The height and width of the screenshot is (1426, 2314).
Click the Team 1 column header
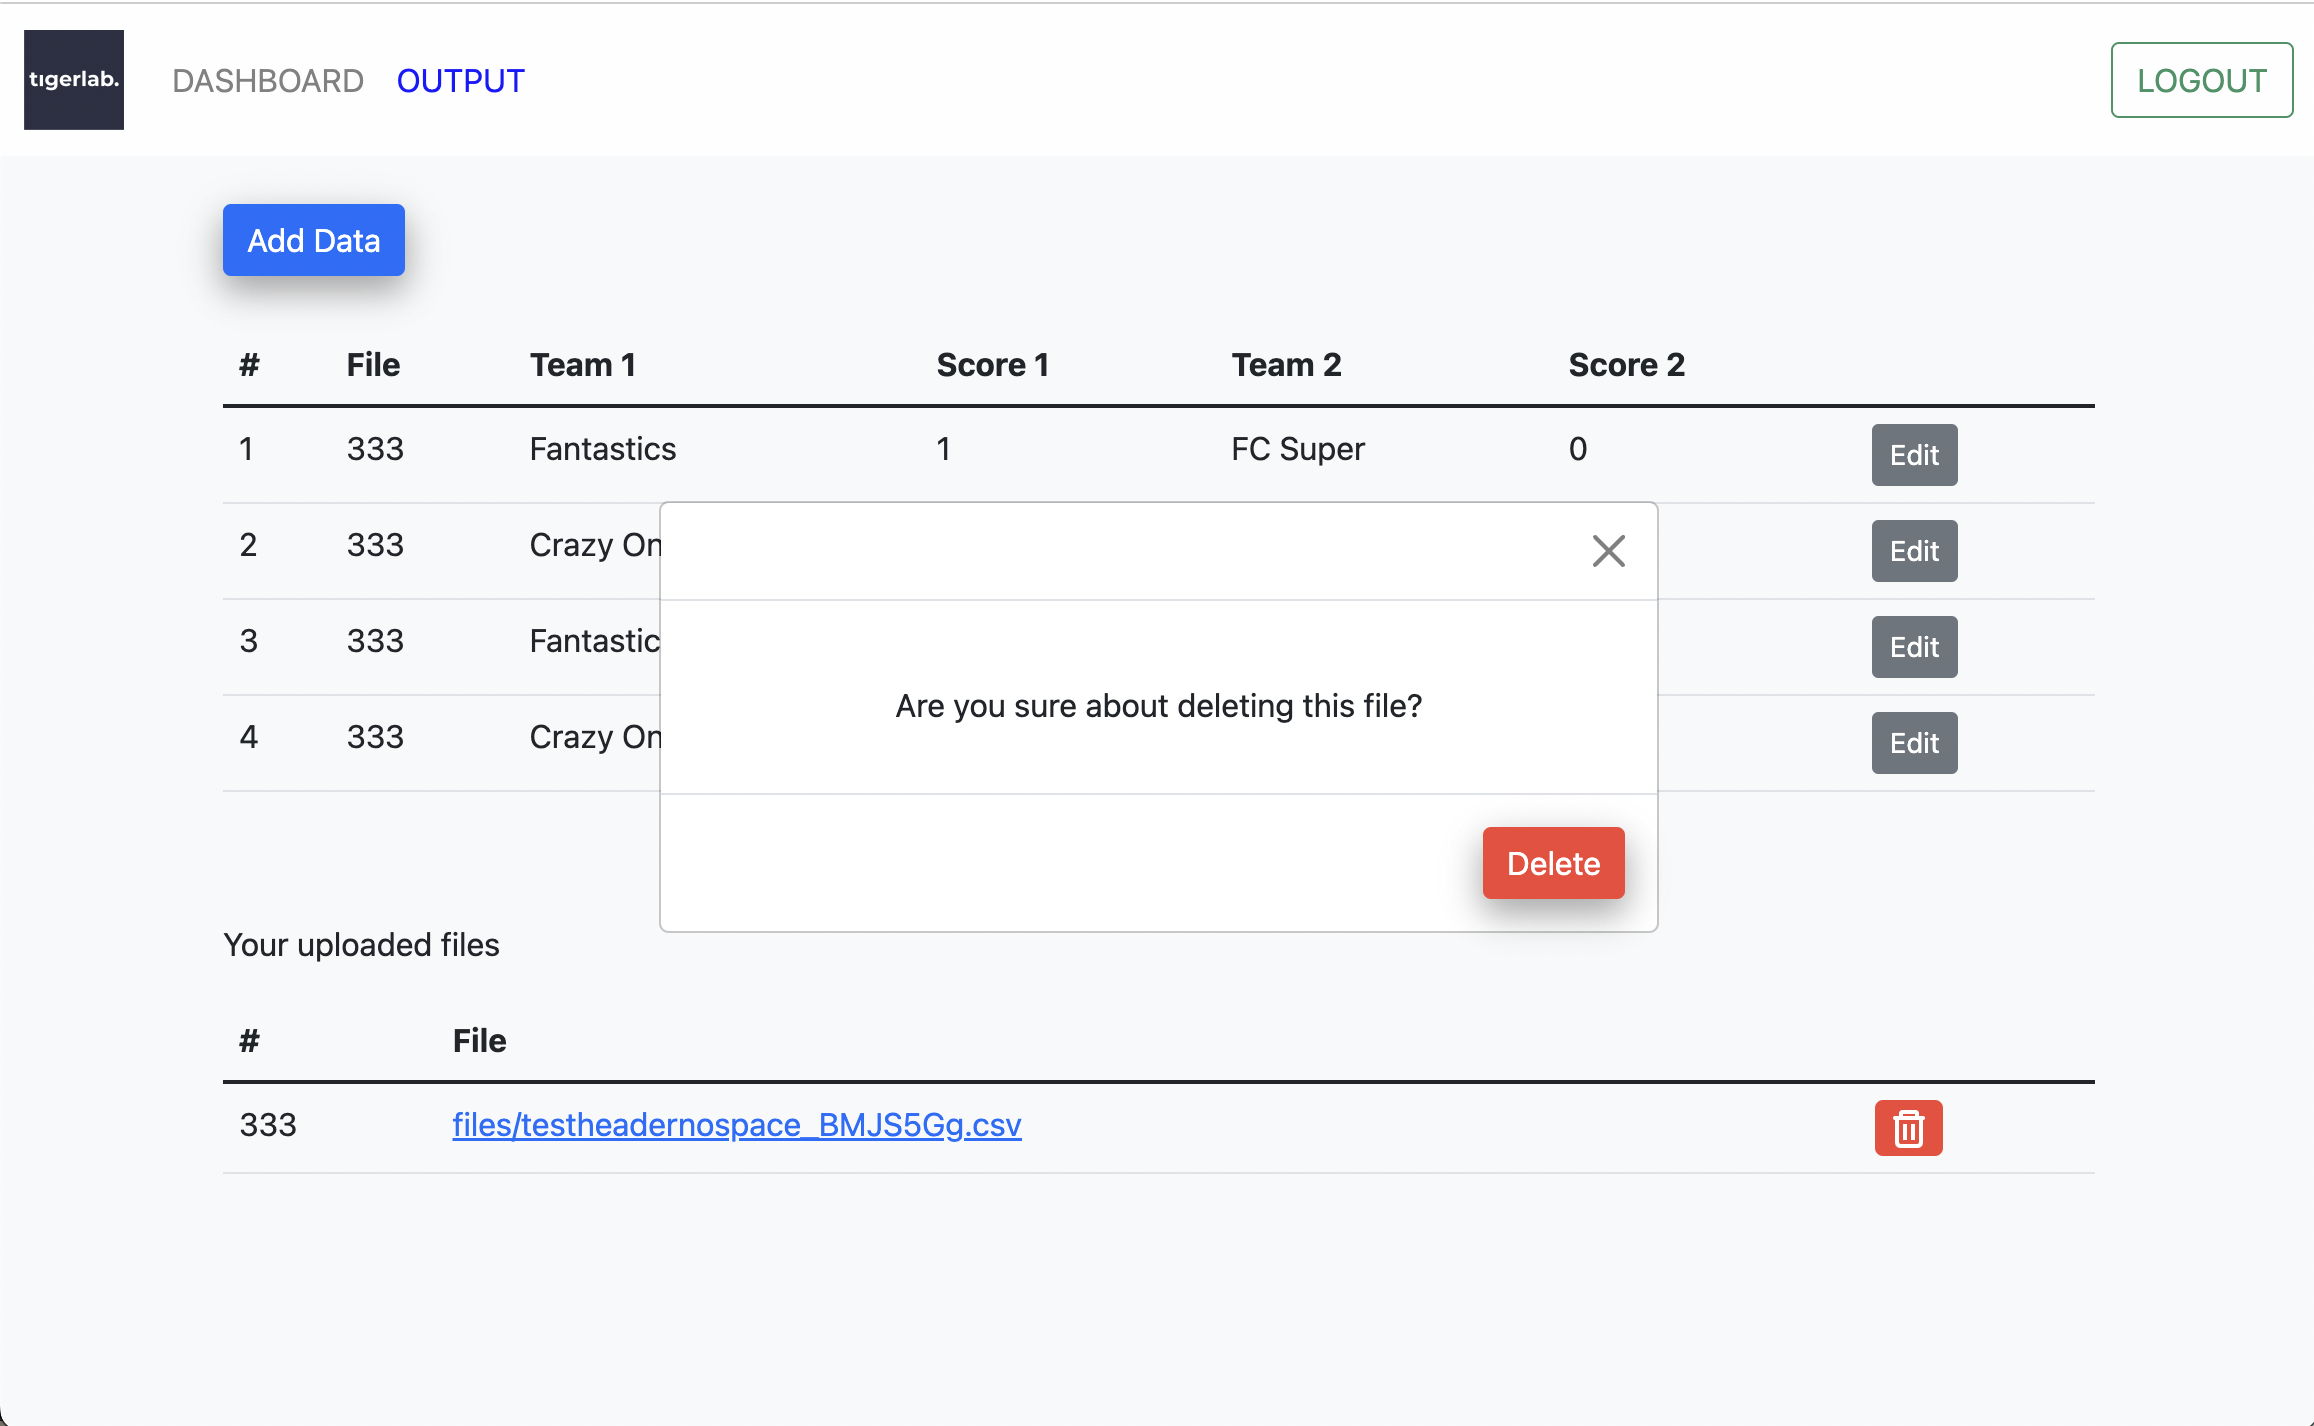pos(583,365)
